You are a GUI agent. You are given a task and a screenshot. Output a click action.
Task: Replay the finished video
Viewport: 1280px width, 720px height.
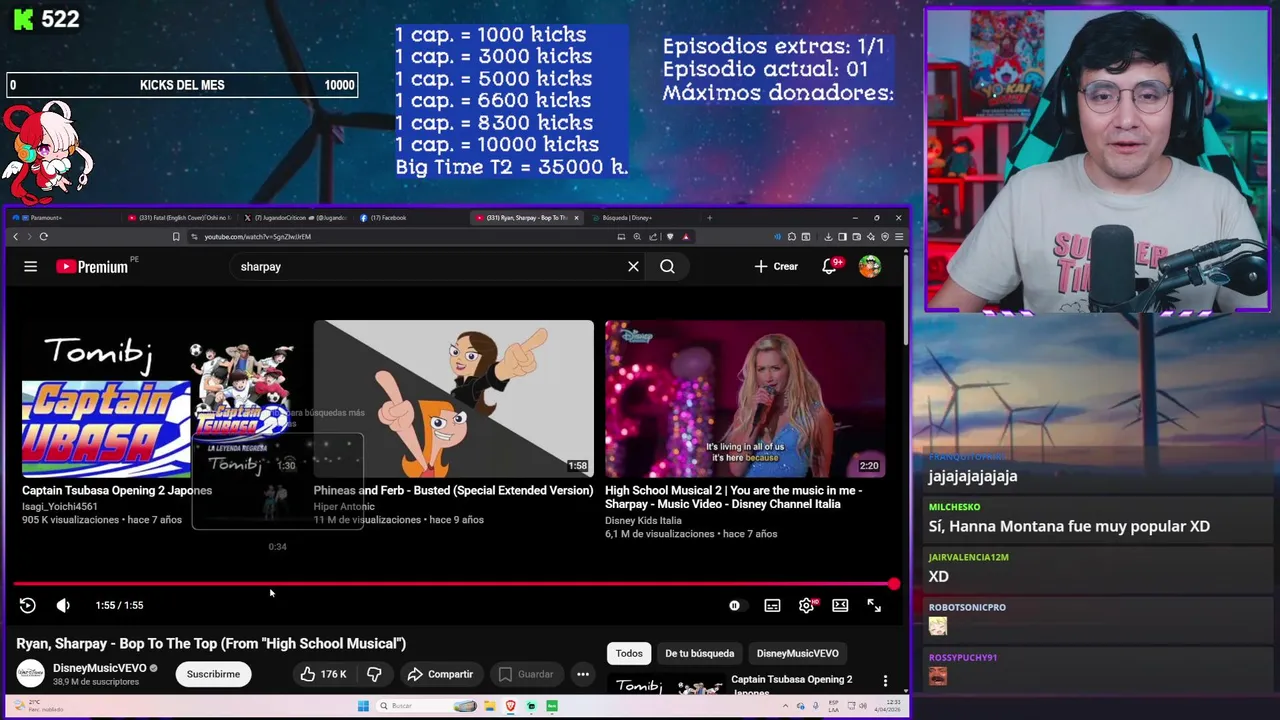click(x=28, y=605)
